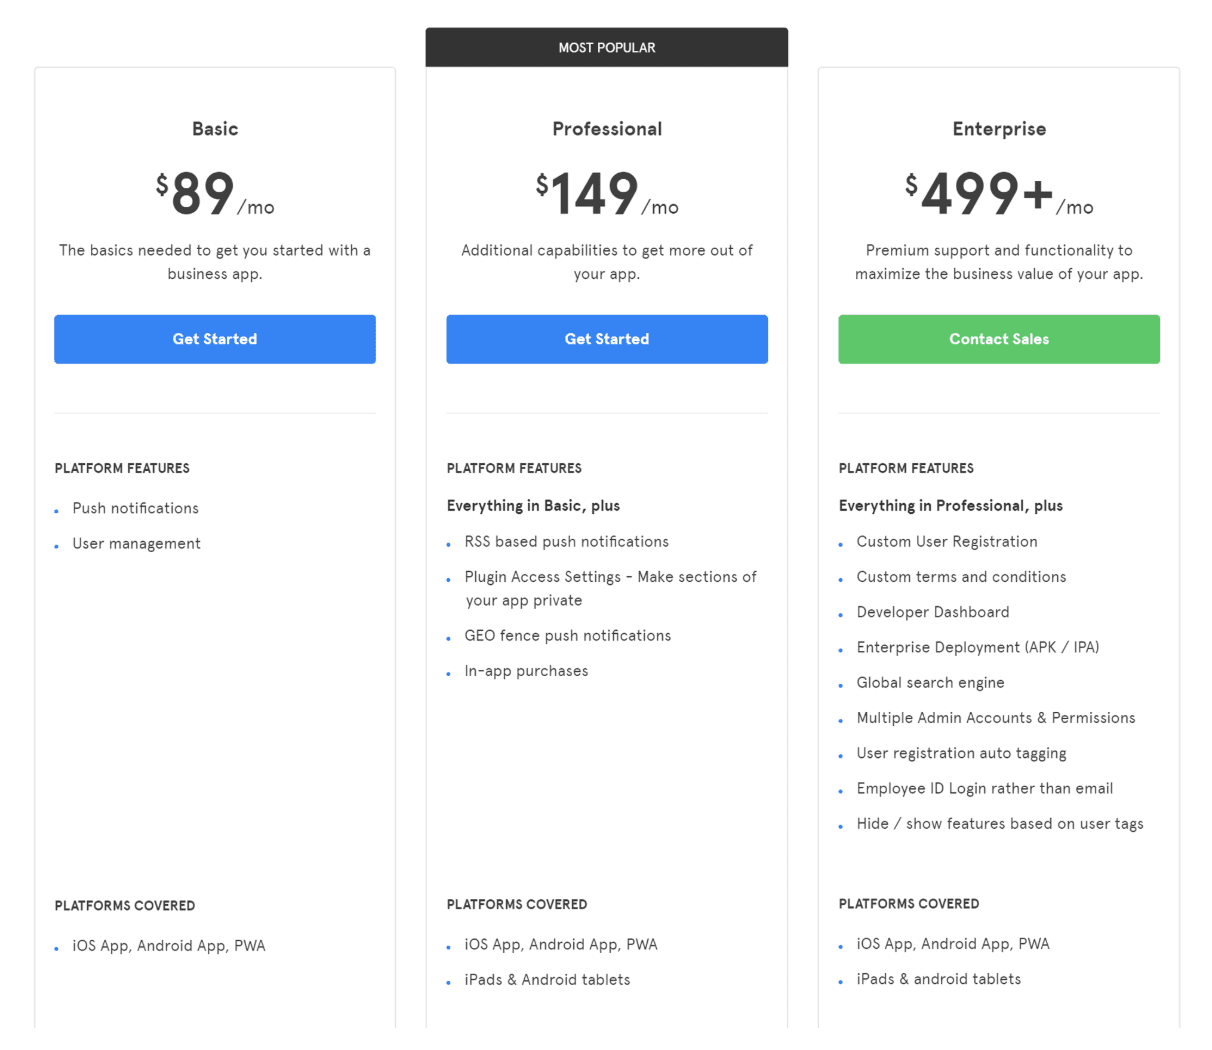Click Employee ID Login rather than email
This screenshot has width=1212, height=1050.
pyautogui.click(x=984, y=788)
